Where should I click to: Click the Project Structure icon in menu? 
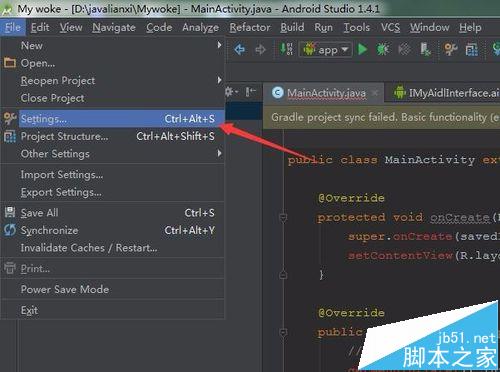[x=10, y=137]
